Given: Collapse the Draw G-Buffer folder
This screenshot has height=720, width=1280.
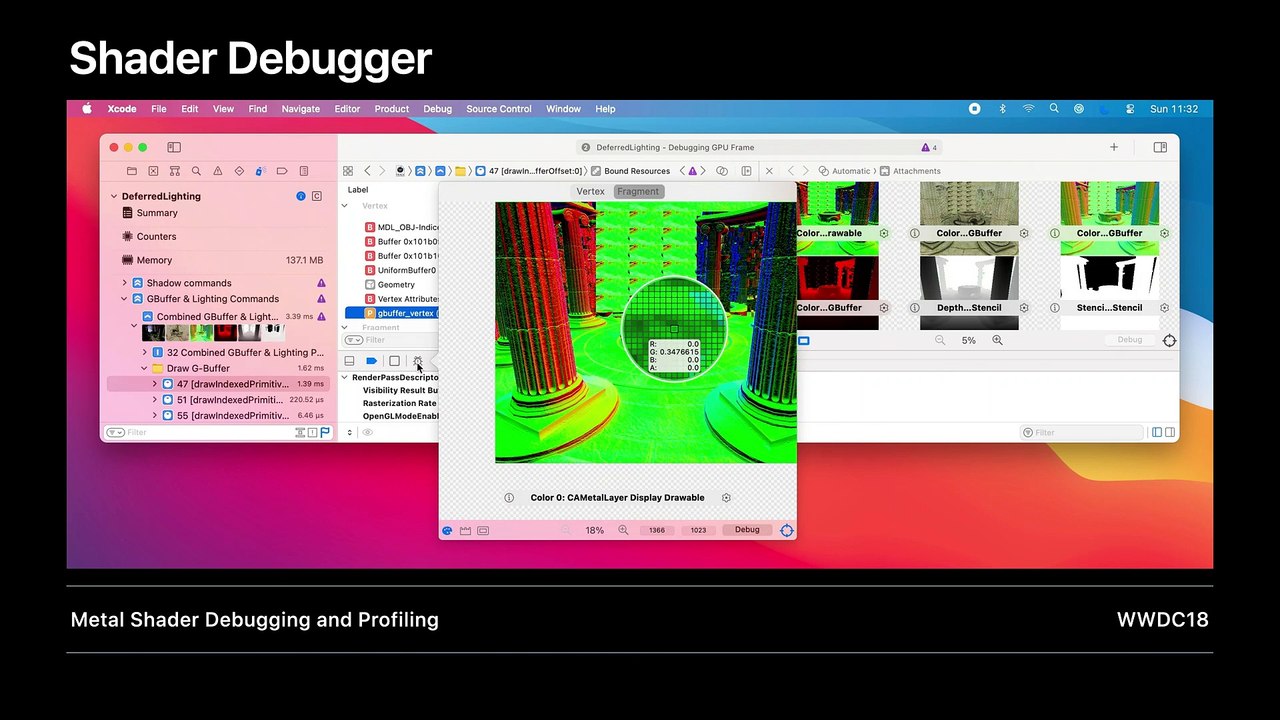Looking at the screenshot, I should tap(144, 369).
